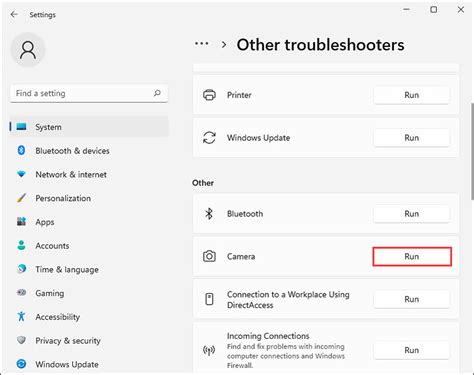Click the vertical scrollbar thumb
474x375 pixels.
[x=472, y=152]
